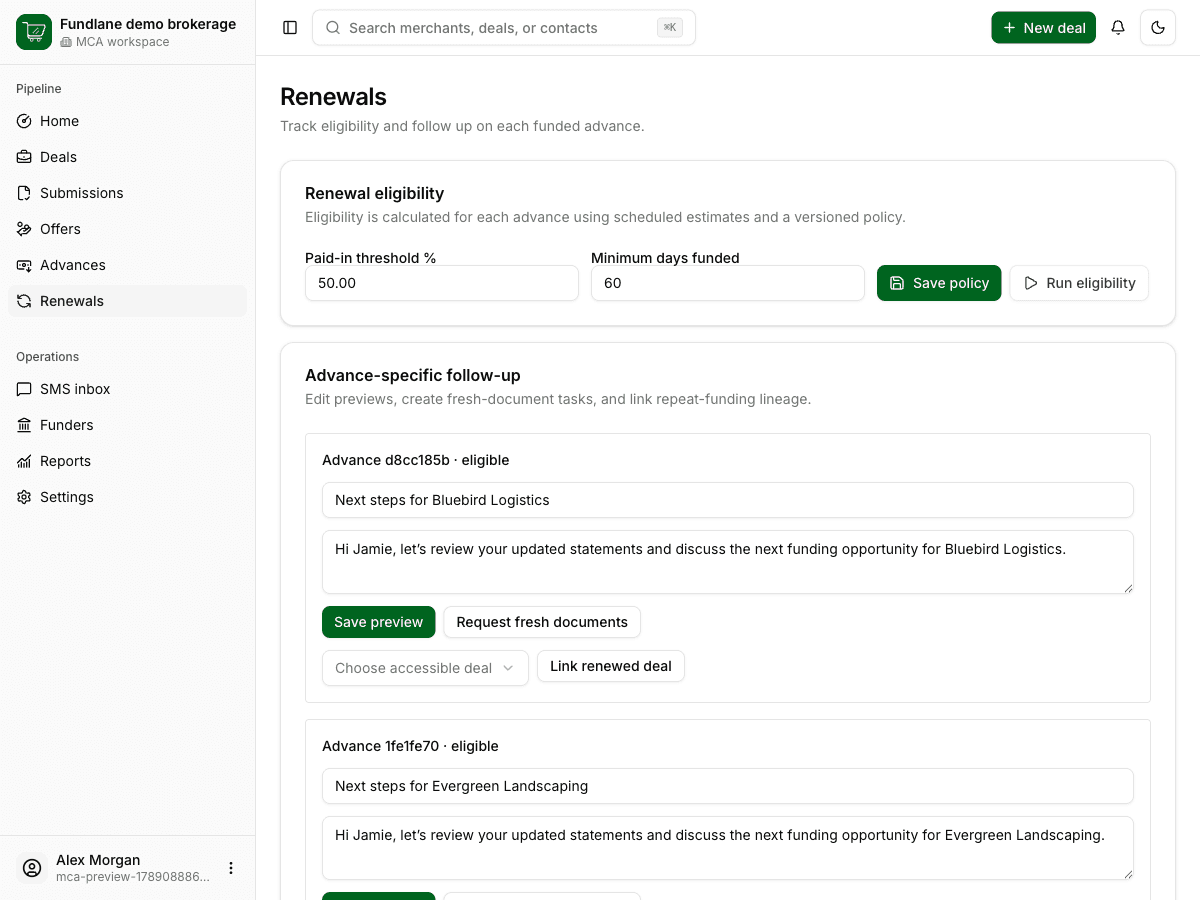Image resolution: width=1200 pixels, height=900 pixels.
Task: Click Alex Morgan's avatar icon
Action: pyautogui.click(x=32, y=868)
